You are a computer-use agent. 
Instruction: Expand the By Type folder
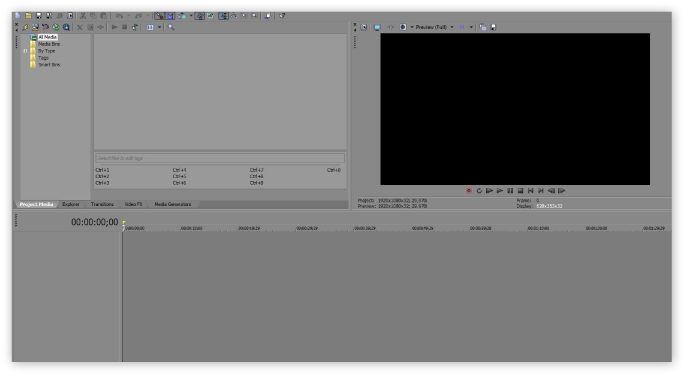tap(25, 51)
